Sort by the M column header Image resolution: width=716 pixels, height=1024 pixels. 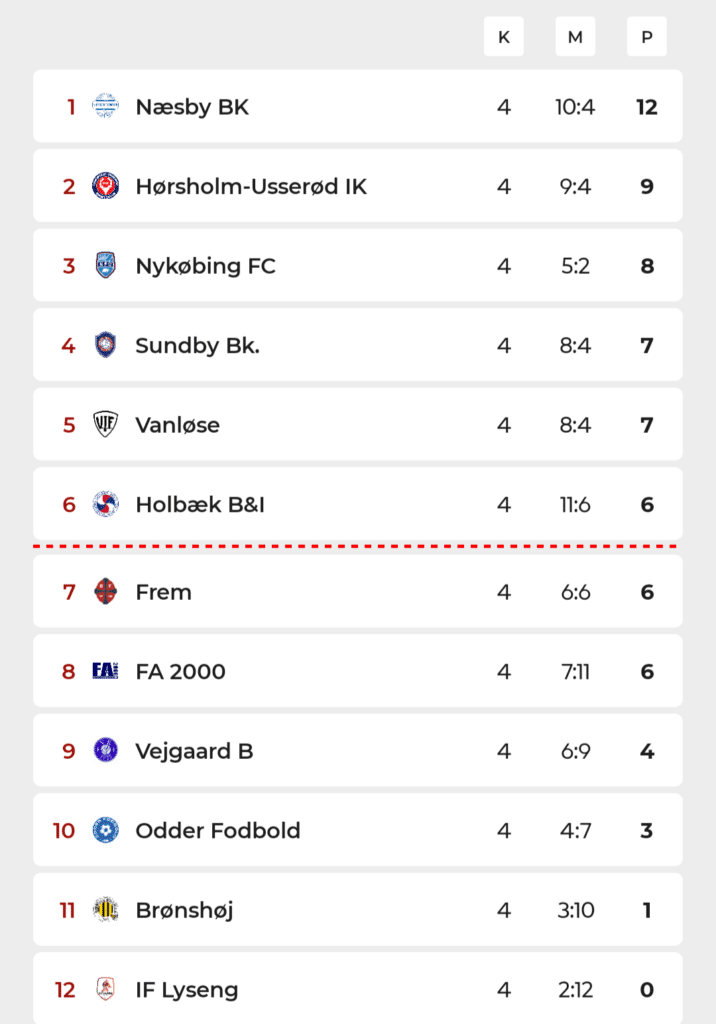point(575,37)
